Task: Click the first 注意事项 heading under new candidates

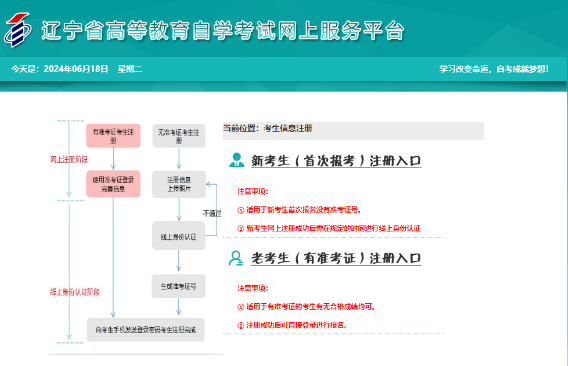Action: (x=252, y=191)
